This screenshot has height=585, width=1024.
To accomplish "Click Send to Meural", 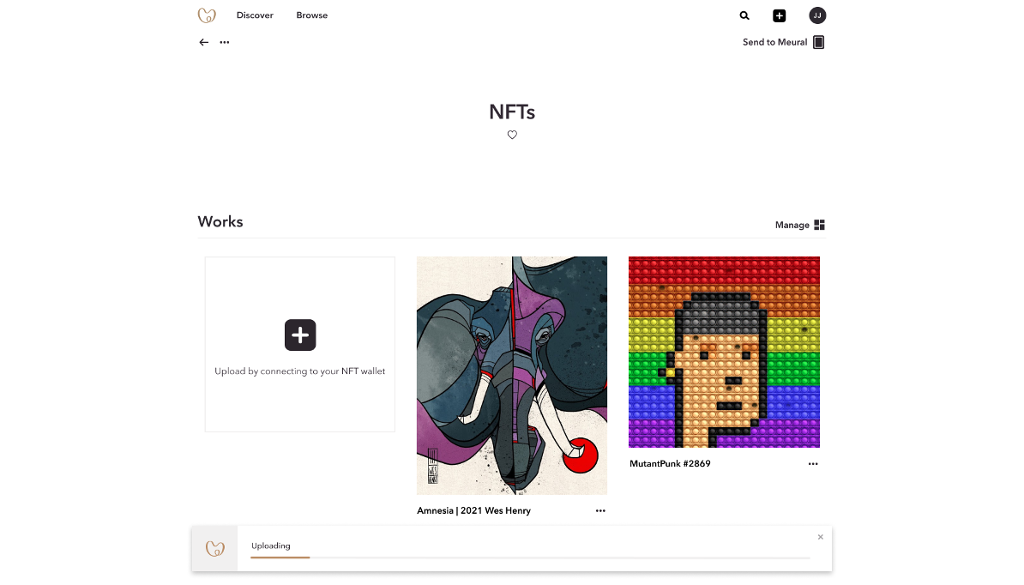I will point(774,42).
